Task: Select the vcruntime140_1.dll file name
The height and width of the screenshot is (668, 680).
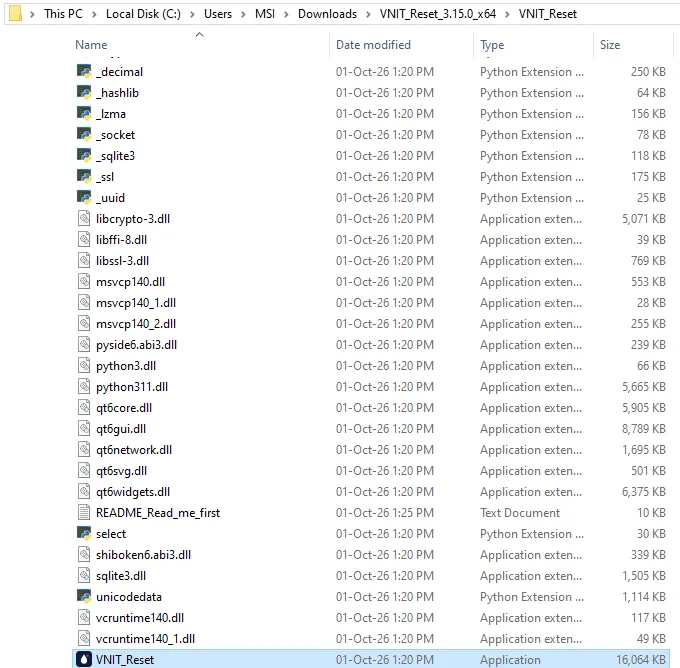Action: click(145, 639)
